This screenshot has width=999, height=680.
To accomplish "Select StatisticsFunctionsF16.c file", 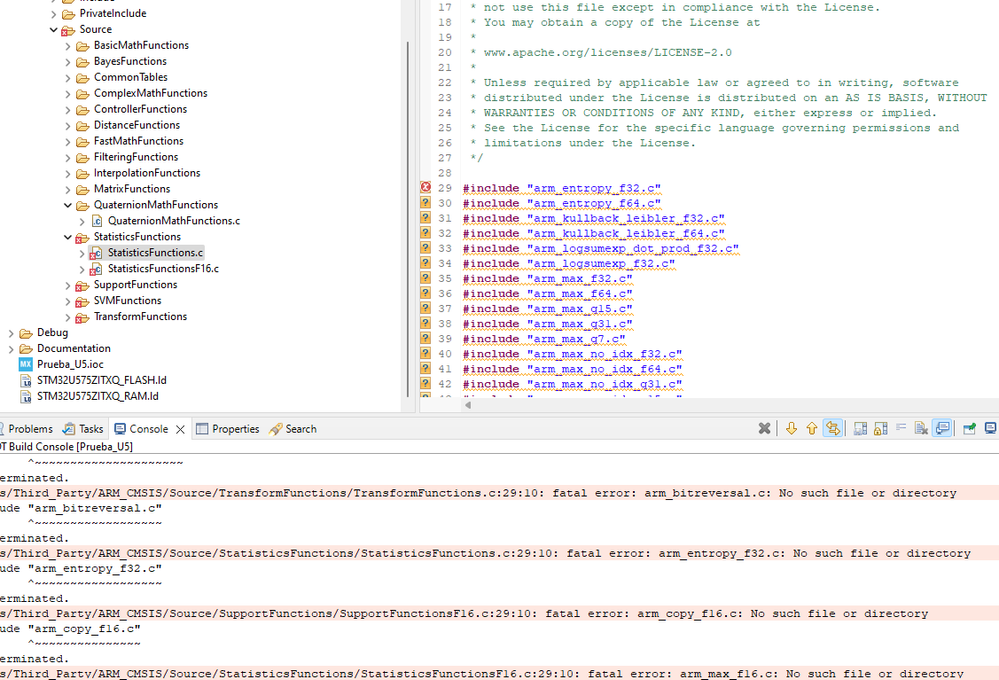I will [x=163, y=268].
